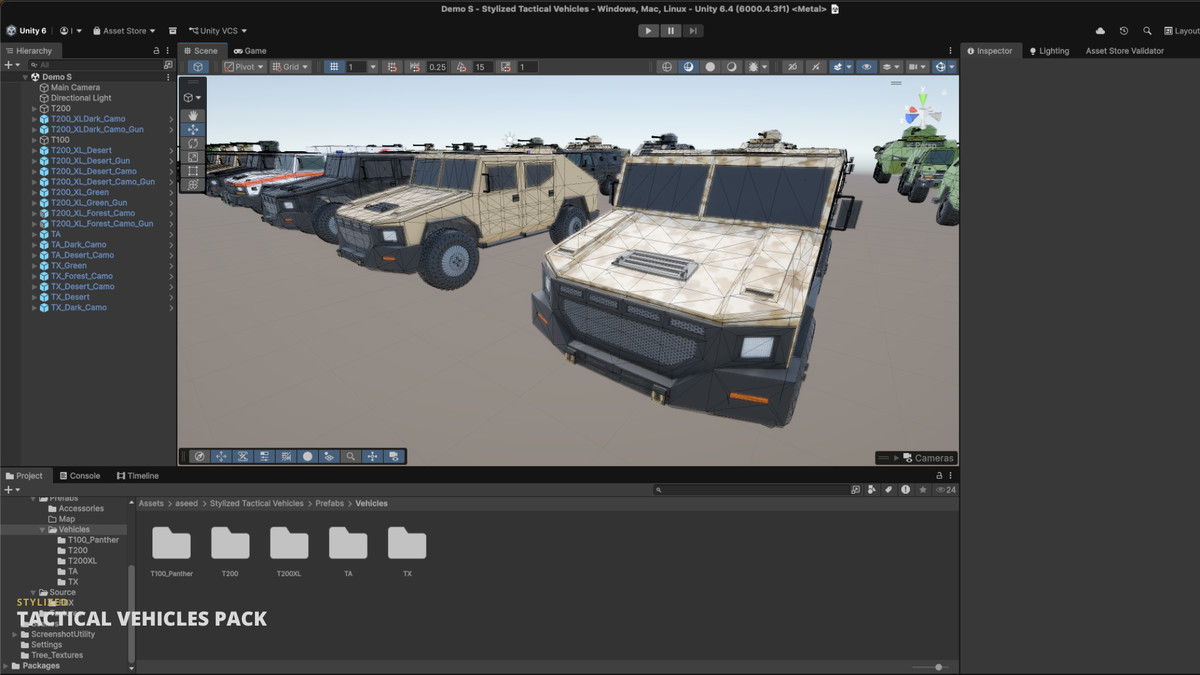Click the Project panel search field
The height and width of the screenshot is (675, 1200).
pos(752,490)
